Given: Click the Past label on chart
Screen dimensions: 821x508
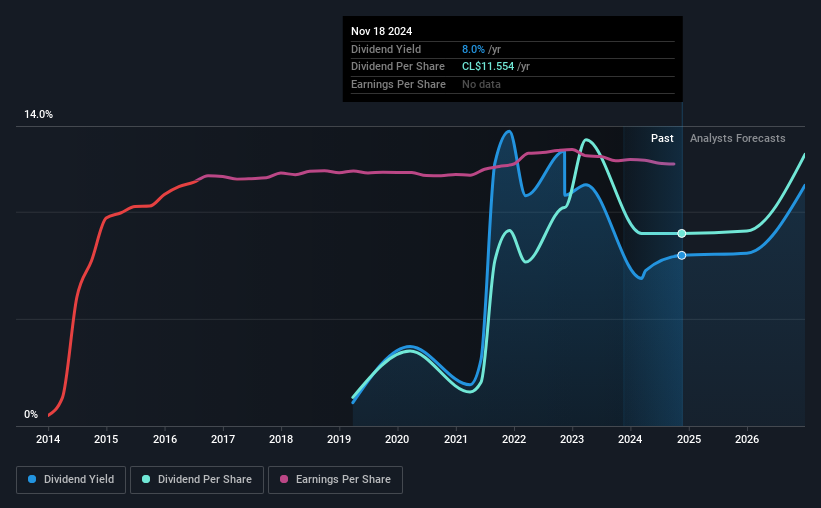Looking at the screenshot, I should (662, 138).
